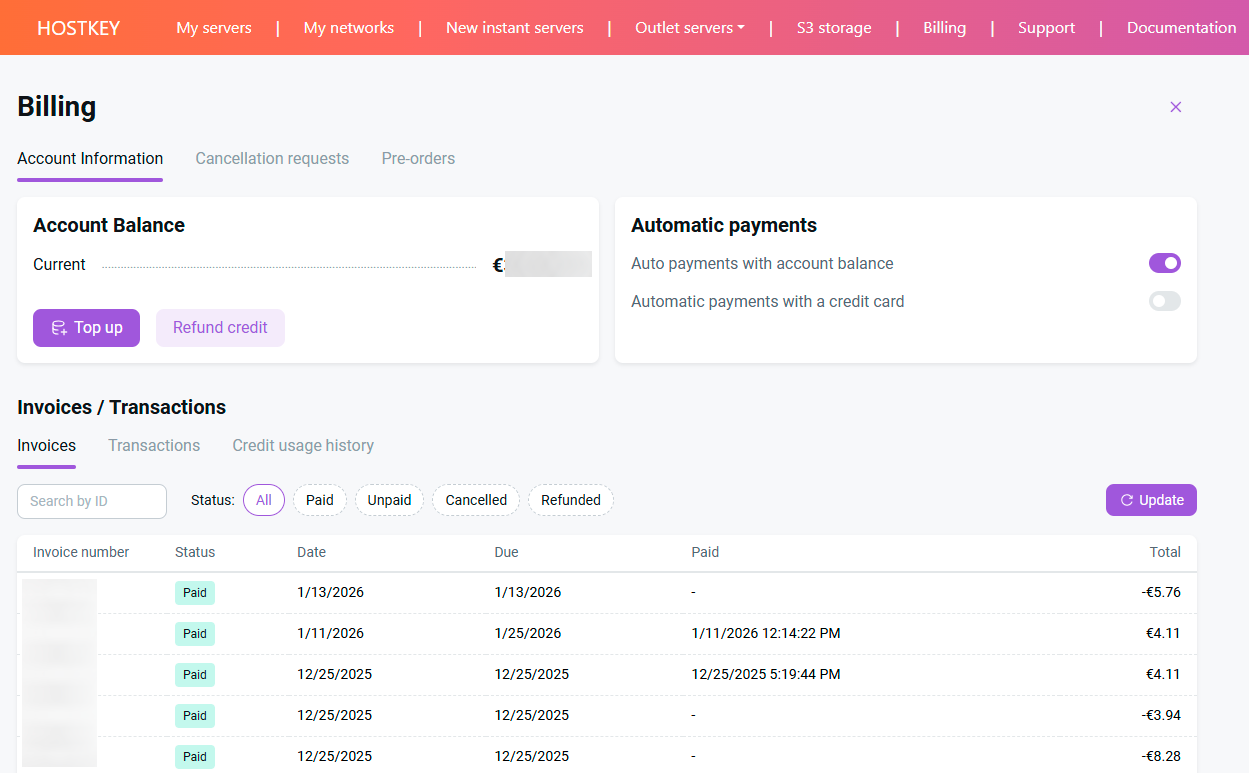1249x773 pixels.
Task: Click the HOSTKEY logo
Action: click(x=78, y=28)
